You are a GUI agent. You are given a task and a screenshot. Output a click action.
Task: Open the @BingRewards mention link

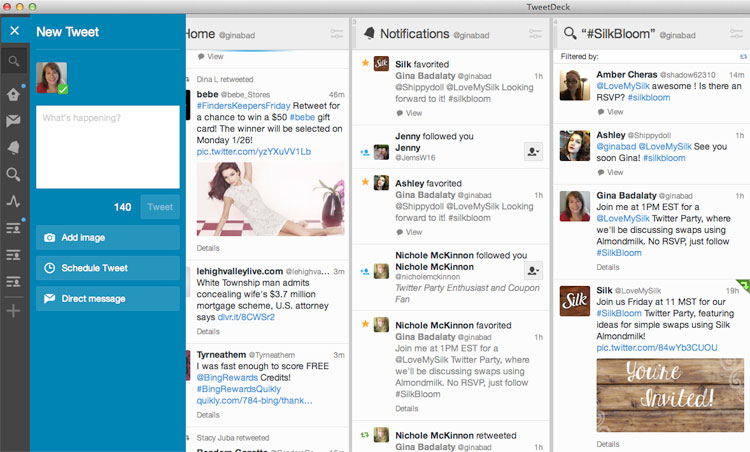(227, 378)
